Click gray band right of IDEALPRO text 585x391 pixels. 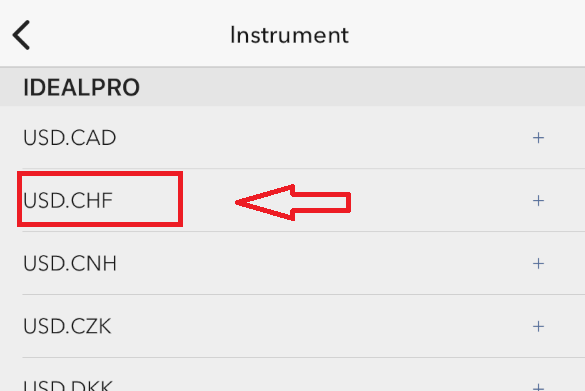click(x=362, y=87)
